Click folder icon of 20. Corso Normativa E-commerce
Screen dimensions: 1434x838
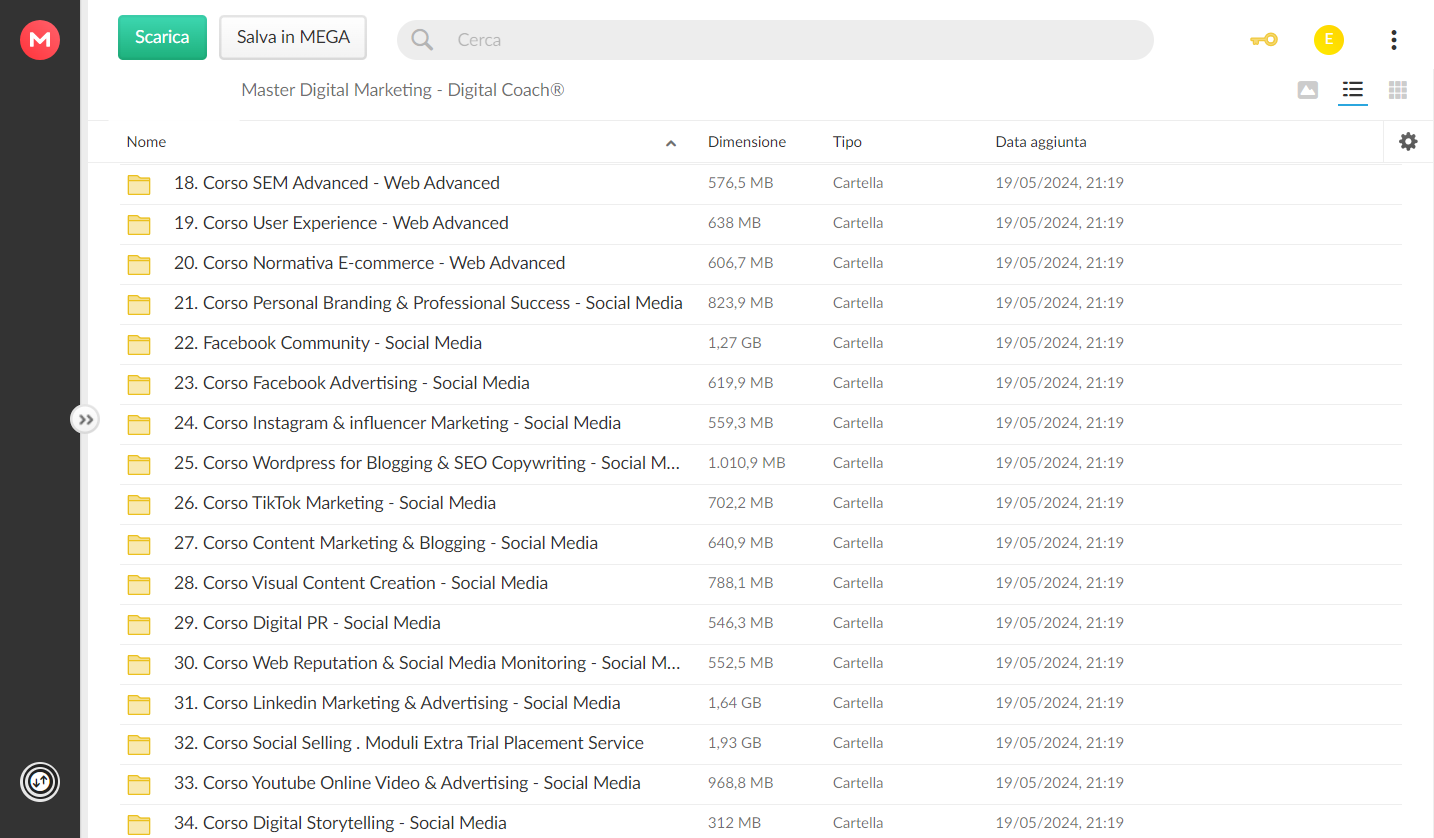139,264
